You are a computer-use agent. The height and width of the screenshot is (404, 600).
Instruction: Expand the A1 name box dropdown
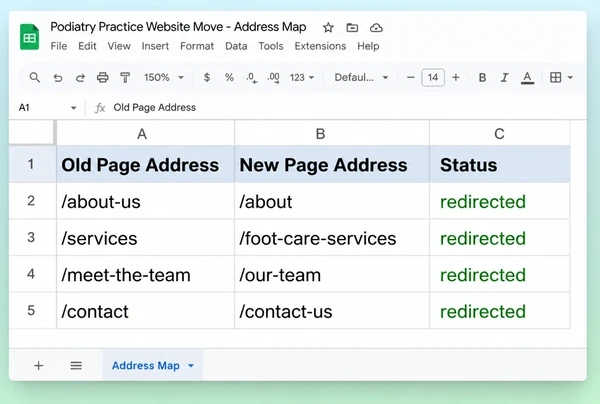[x=73, y=108]
